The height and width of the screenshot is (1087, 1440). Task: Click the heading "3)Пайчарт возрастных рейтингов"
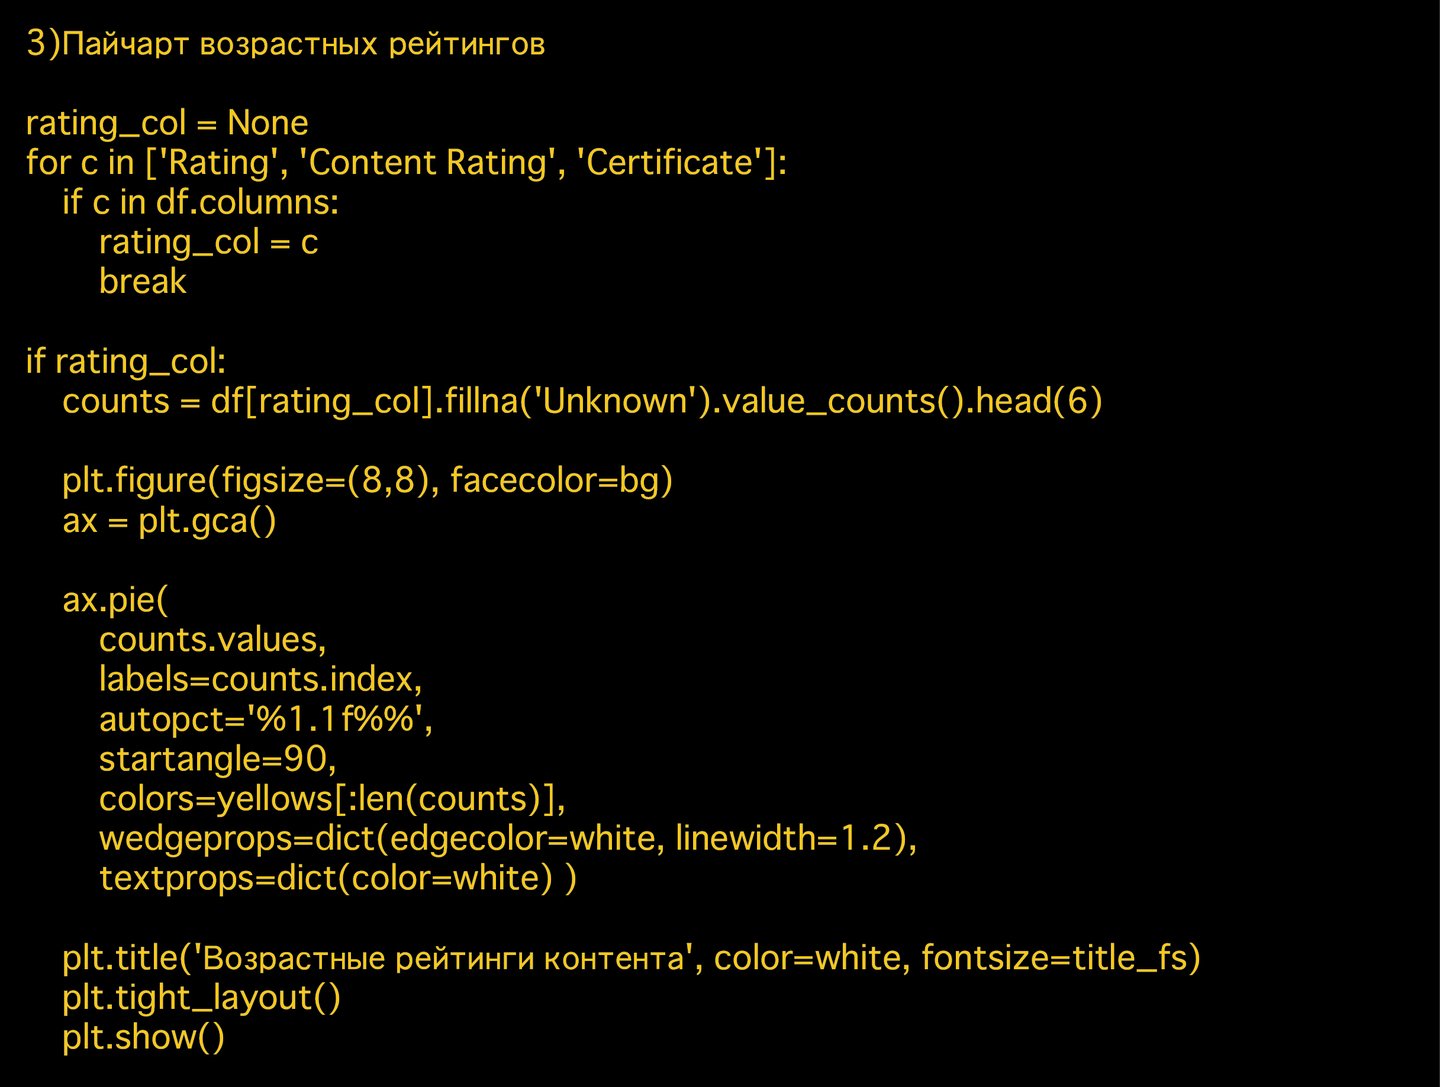pos(285,44)
